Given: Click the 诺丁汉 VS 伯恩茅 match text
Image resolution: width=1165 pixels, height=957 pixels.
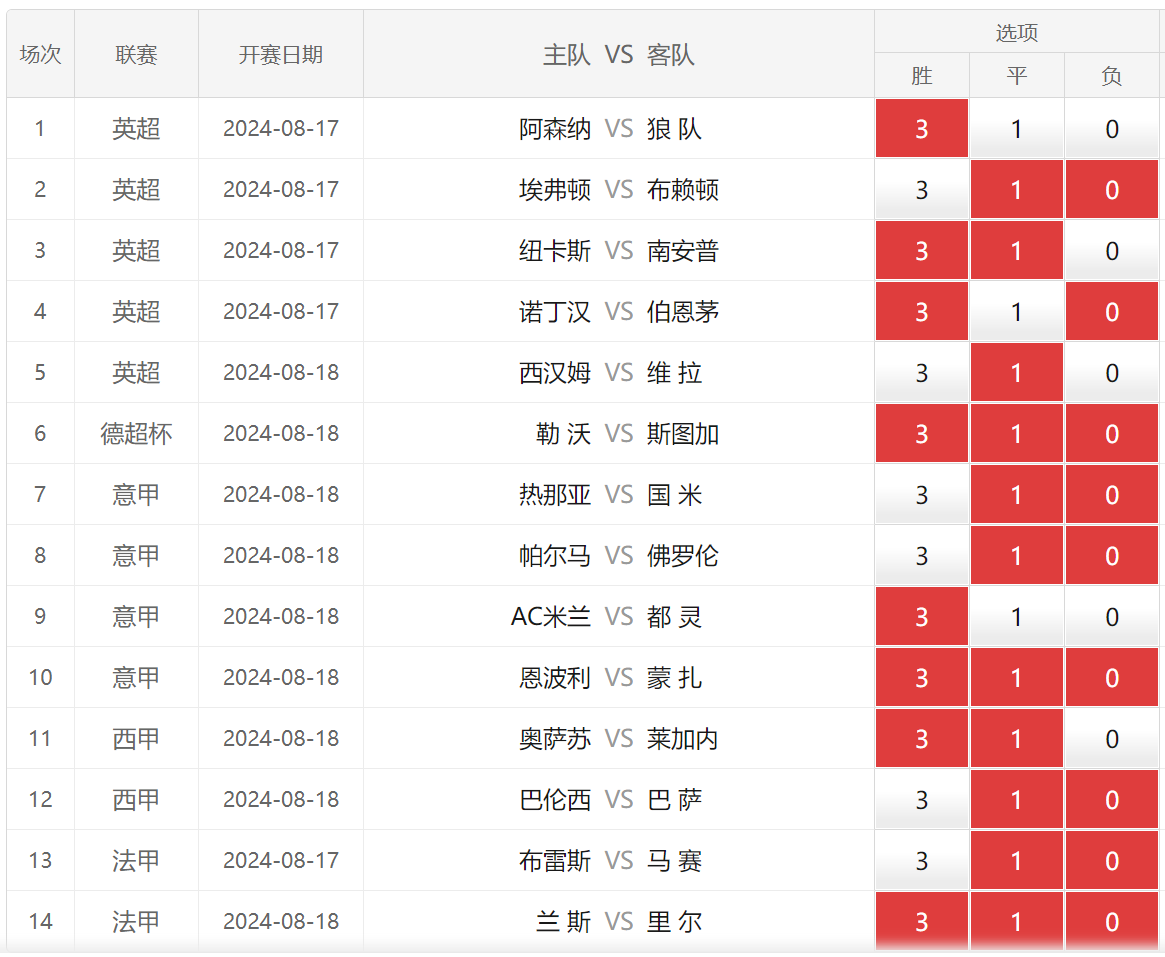Looking at the screenshot, I should pos(619,311).
